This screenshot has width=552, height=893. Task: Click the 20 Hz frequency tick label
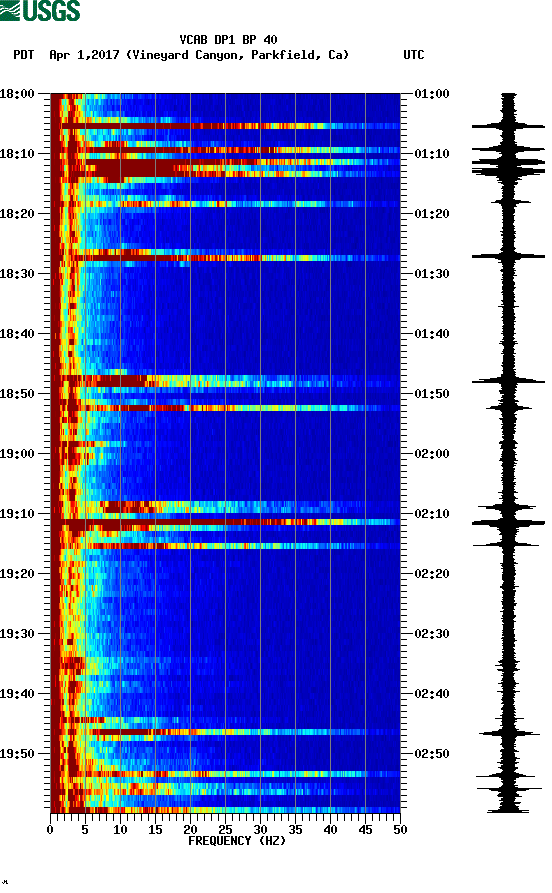tap(190, 830)
